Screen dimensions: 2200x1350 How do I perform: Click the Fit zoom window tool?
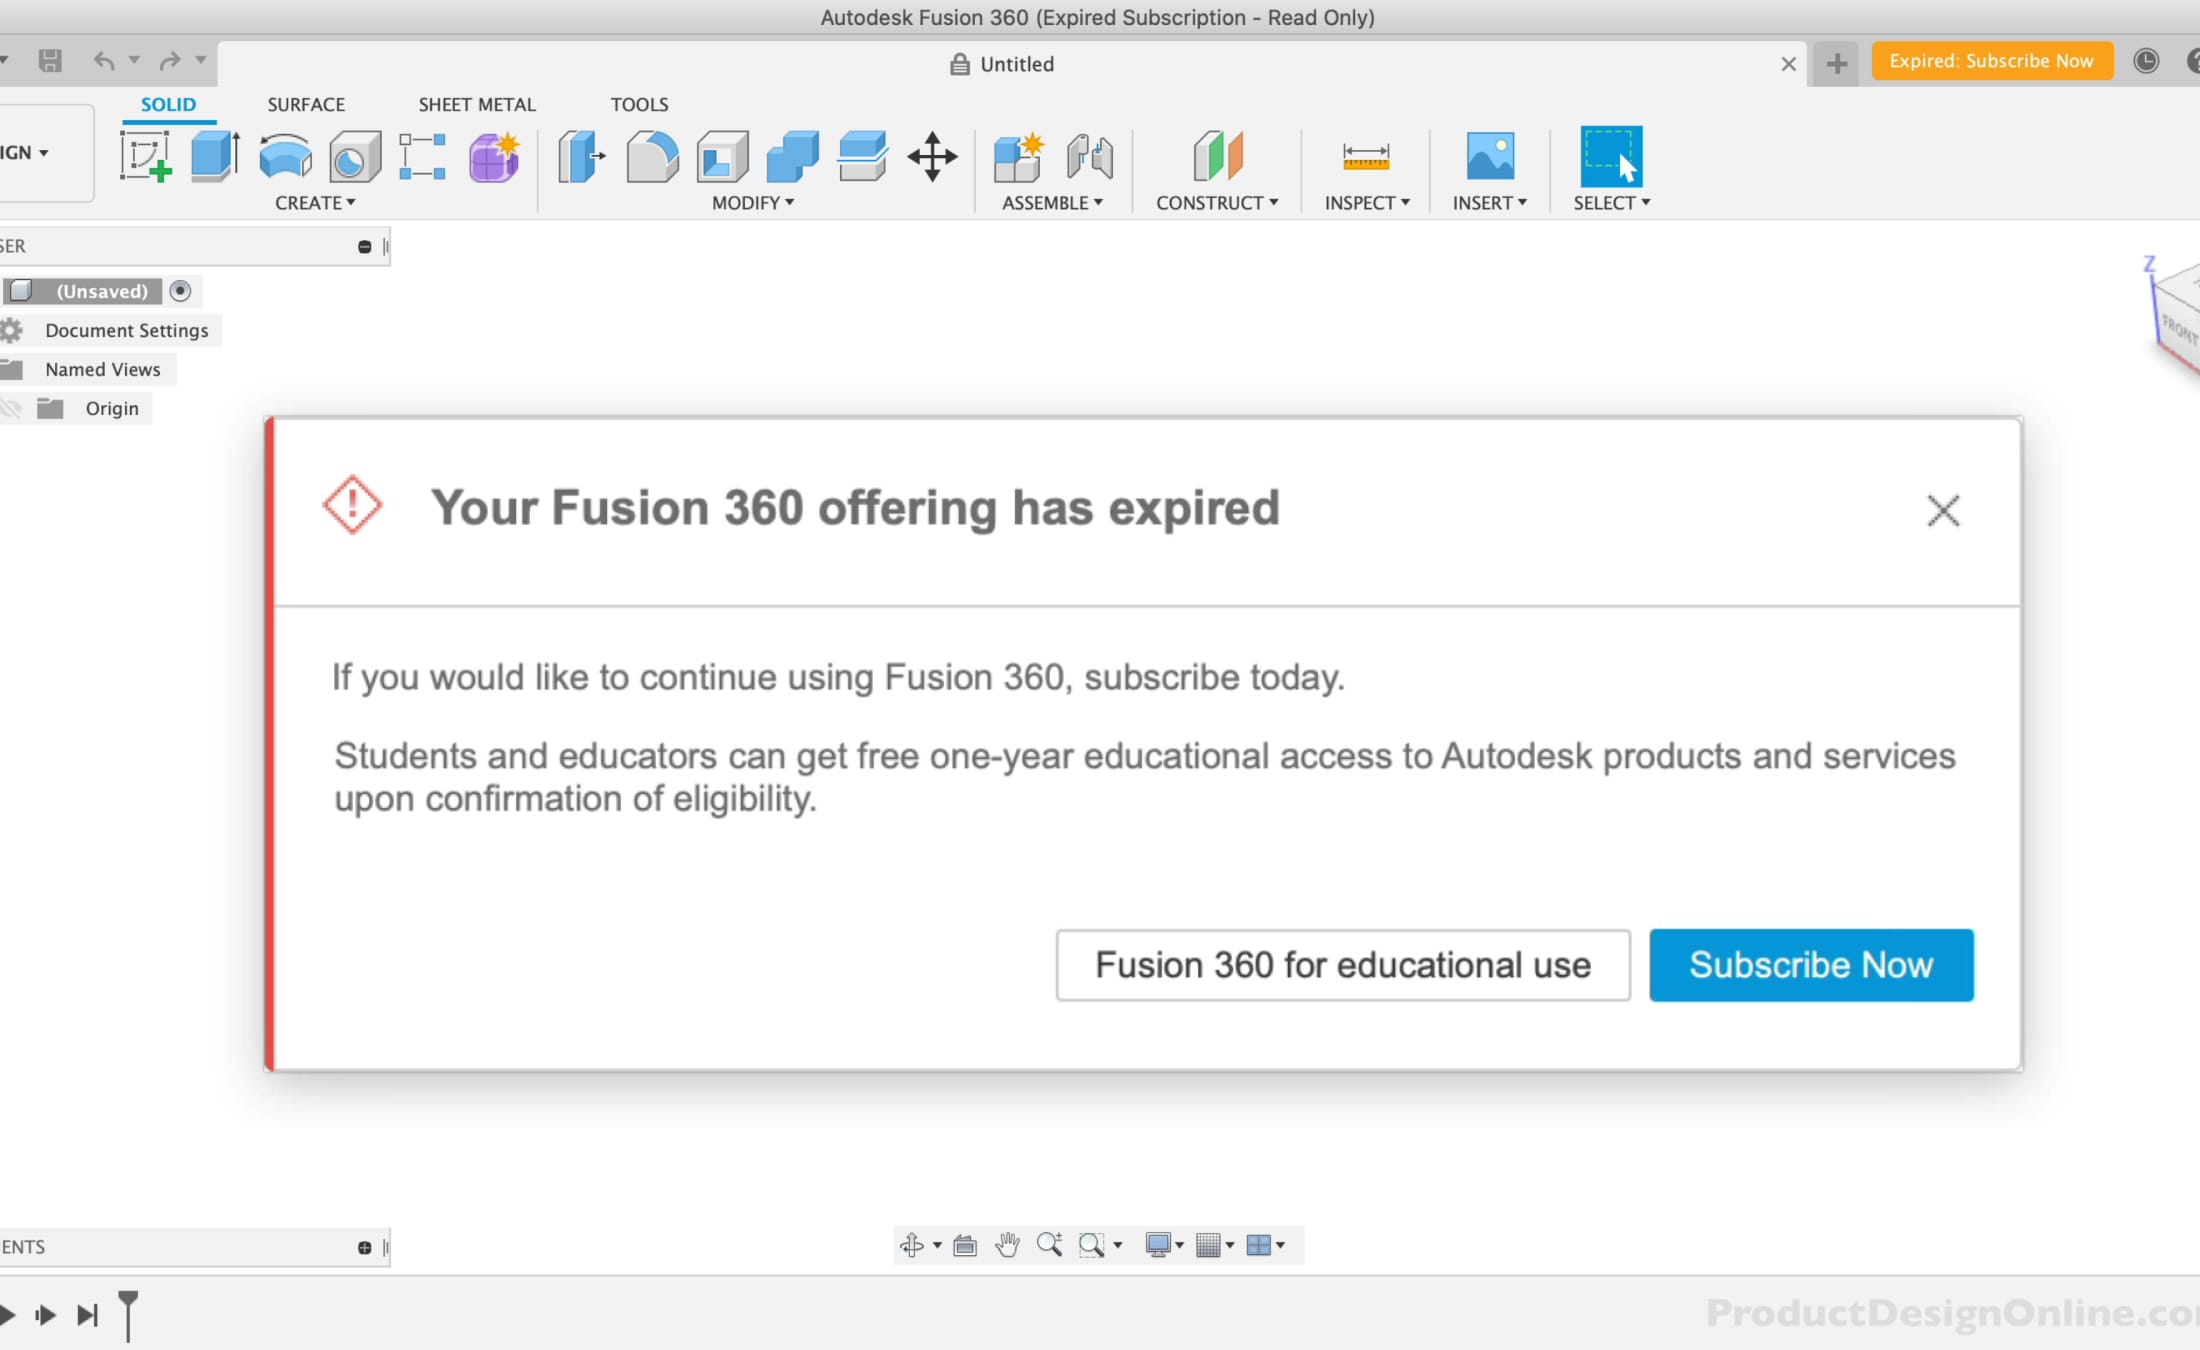point(1091,1245)
